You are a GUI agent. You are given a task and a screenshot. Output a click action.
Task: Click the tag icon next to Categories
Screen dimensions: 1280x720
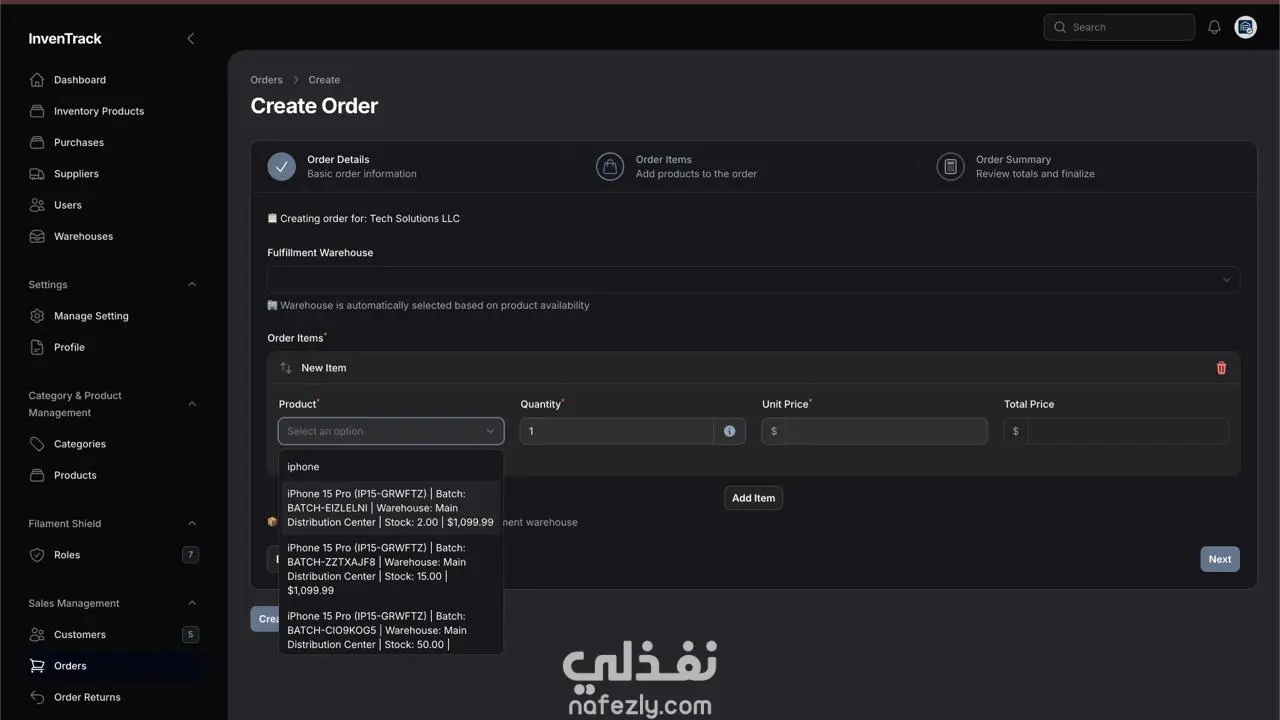[x=37, y=444]
